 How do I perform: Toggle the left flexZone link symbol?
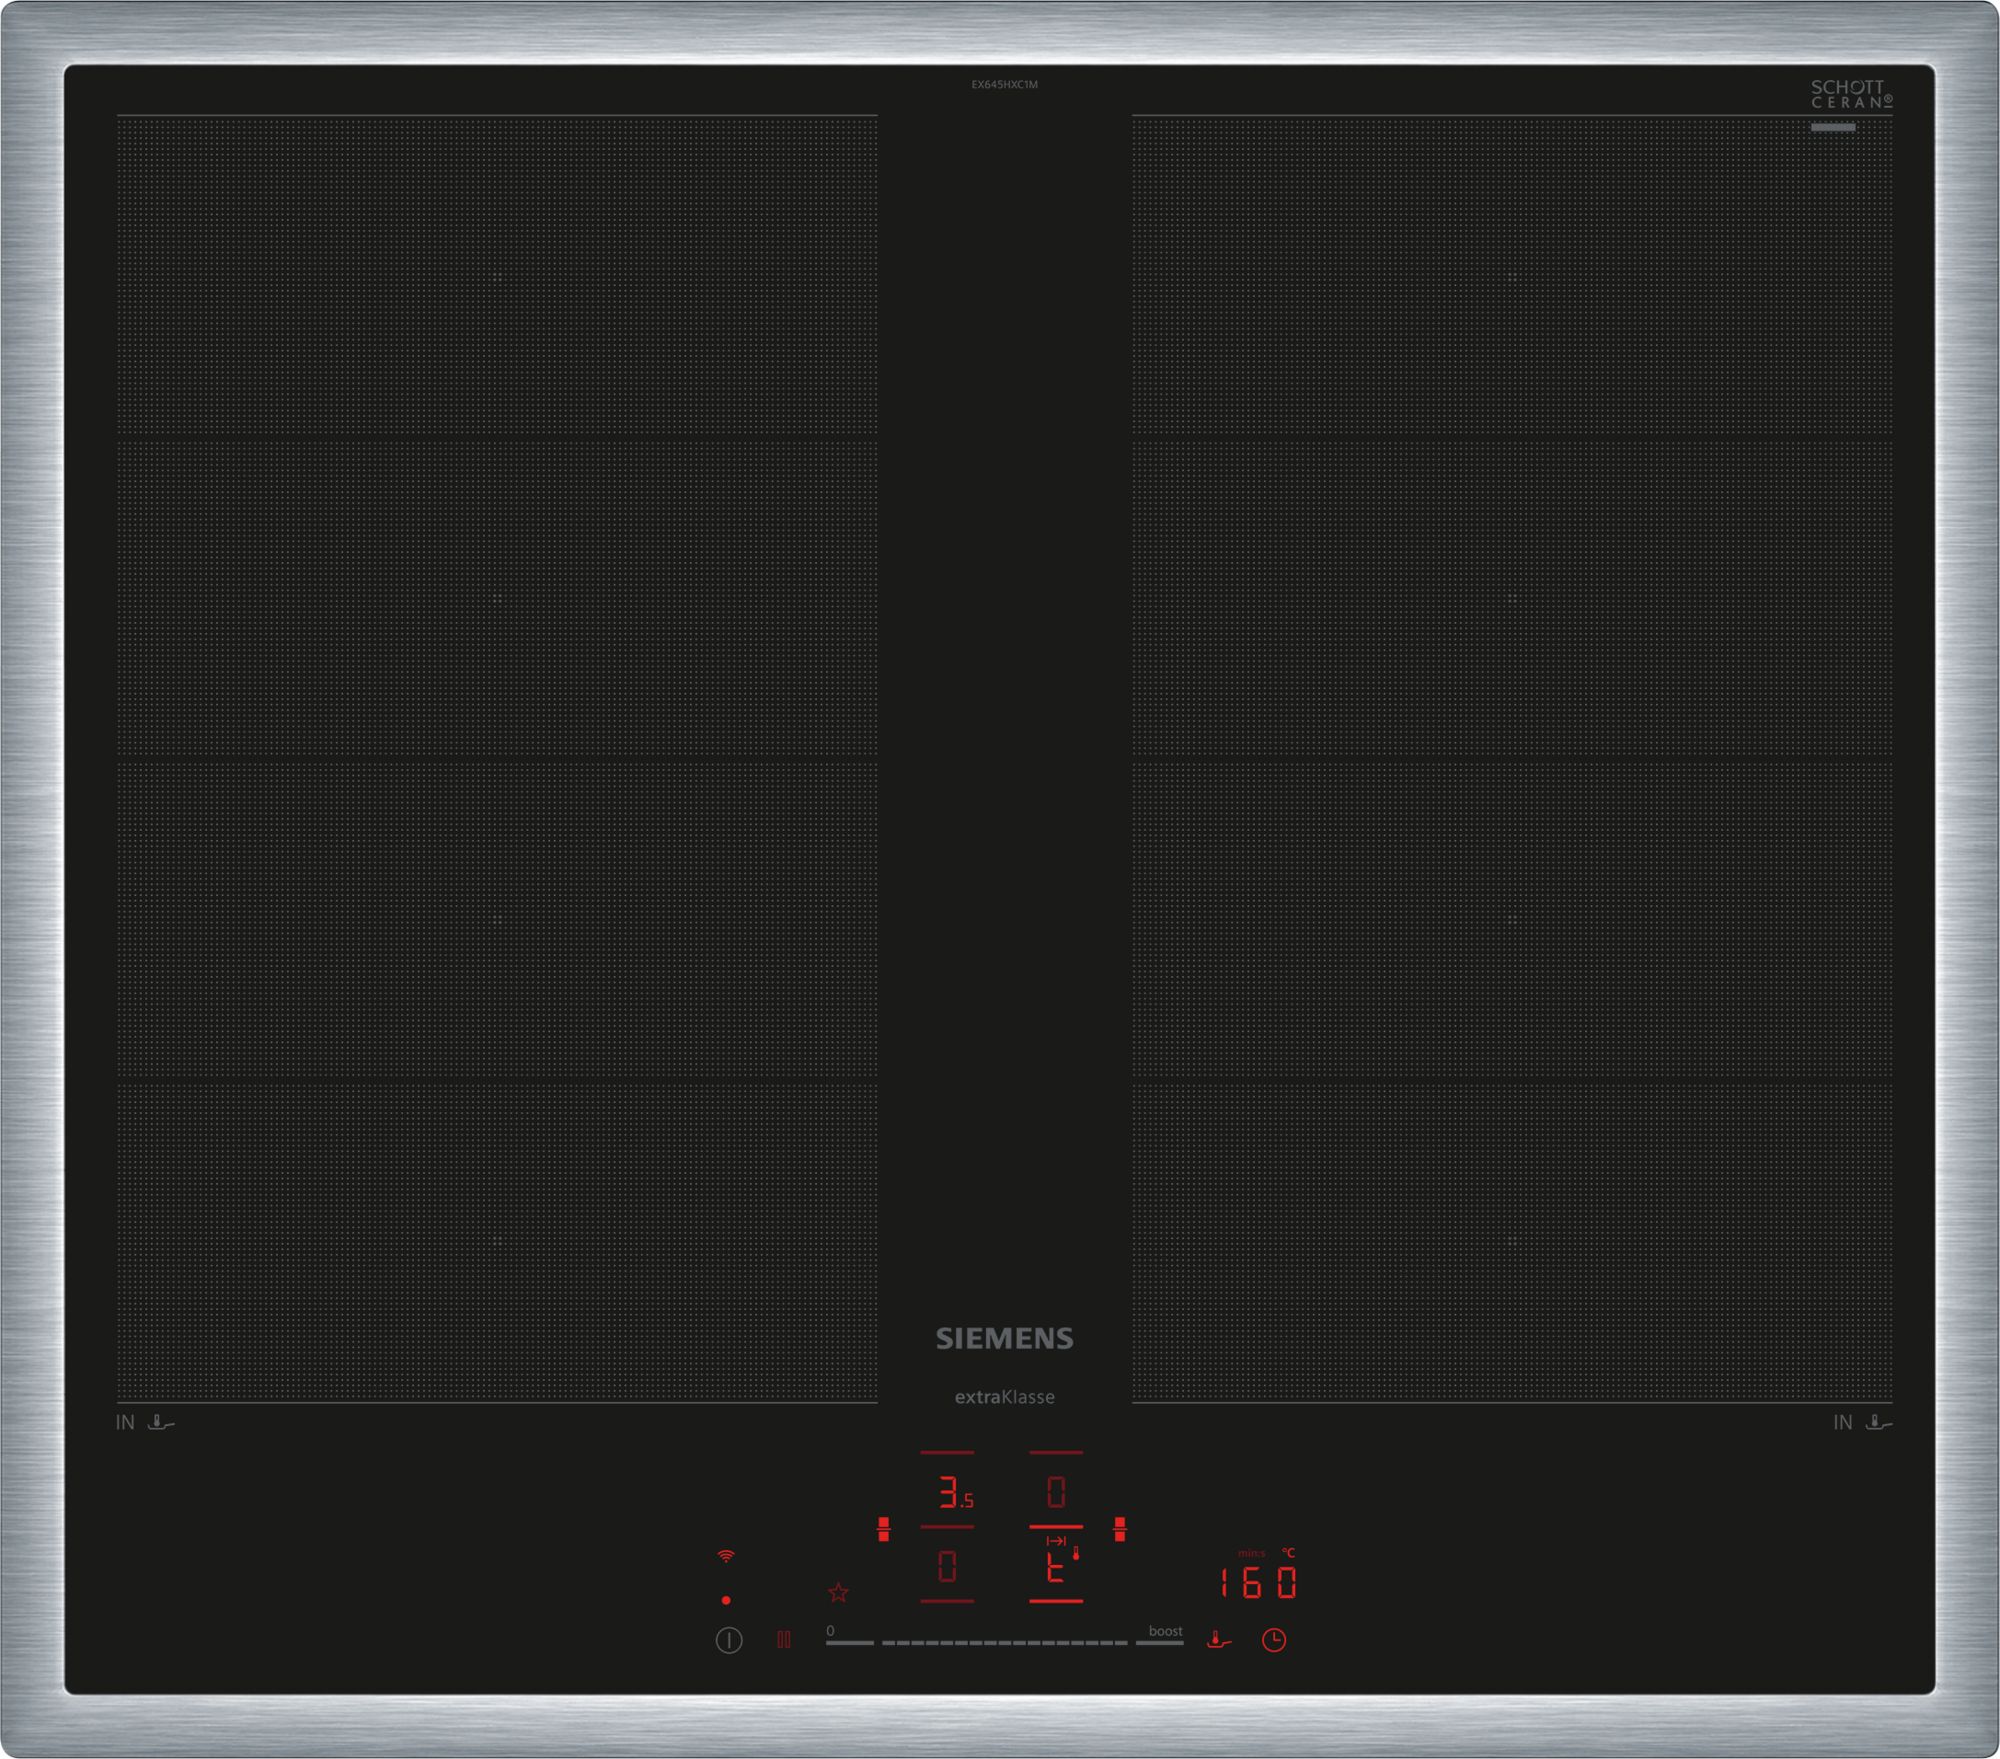tap(883, 1529)
